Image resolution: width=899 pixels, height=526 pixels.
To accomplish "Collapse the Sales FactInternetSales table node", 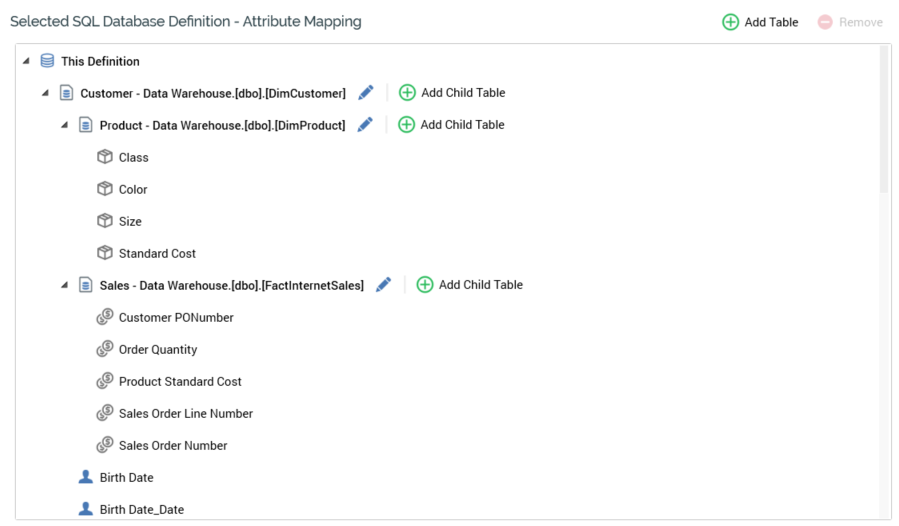I will click(x=65, y=285).
